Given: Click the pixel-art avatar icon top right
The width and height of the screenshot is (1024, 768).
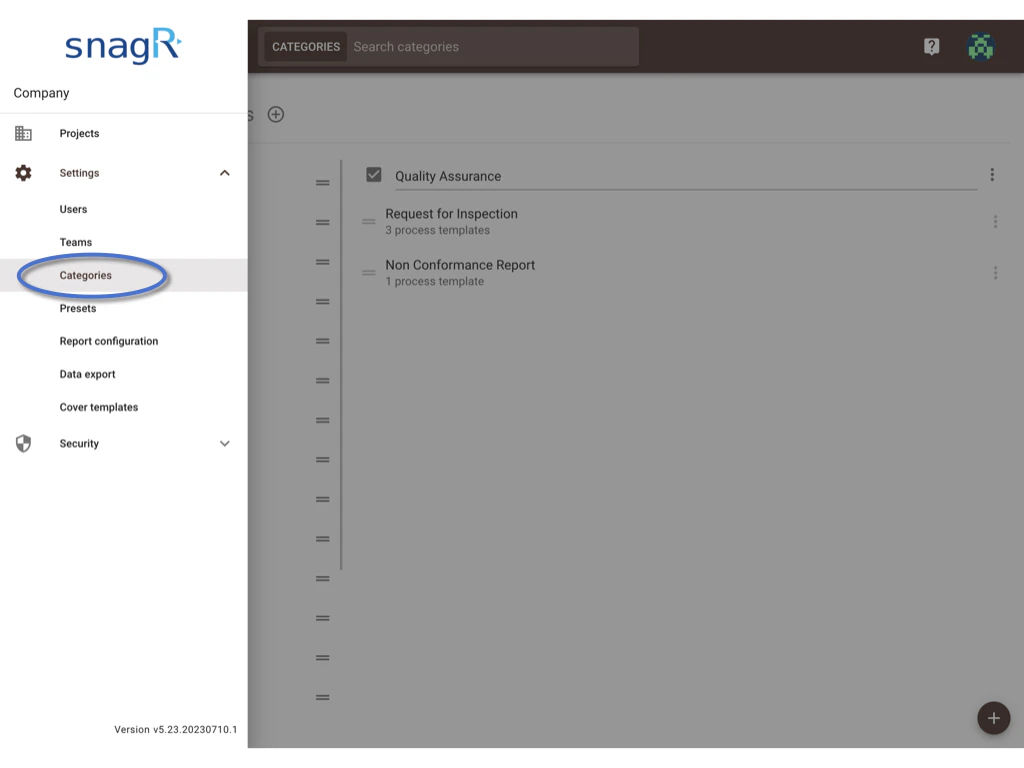Looking at the screenshot, I should tap(981, 46).
